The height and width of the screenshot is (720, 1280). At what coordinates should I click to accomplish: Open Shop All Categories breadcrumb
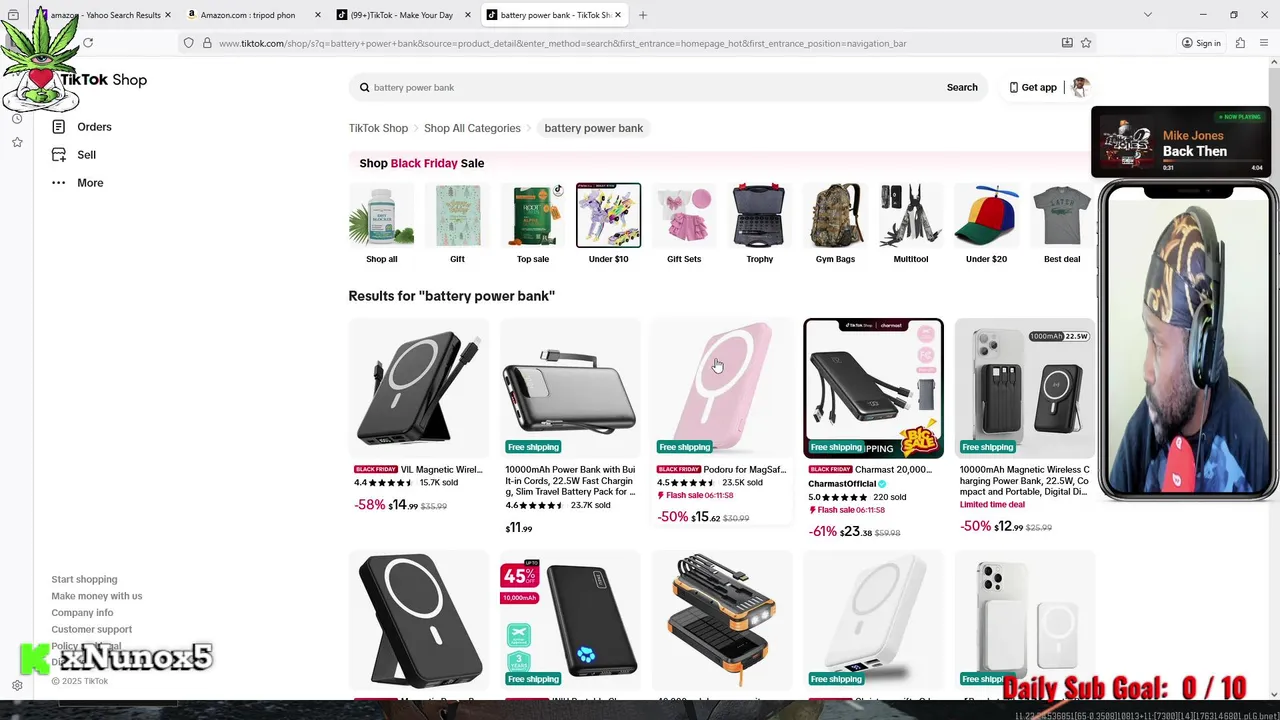(x=472, y=128)
